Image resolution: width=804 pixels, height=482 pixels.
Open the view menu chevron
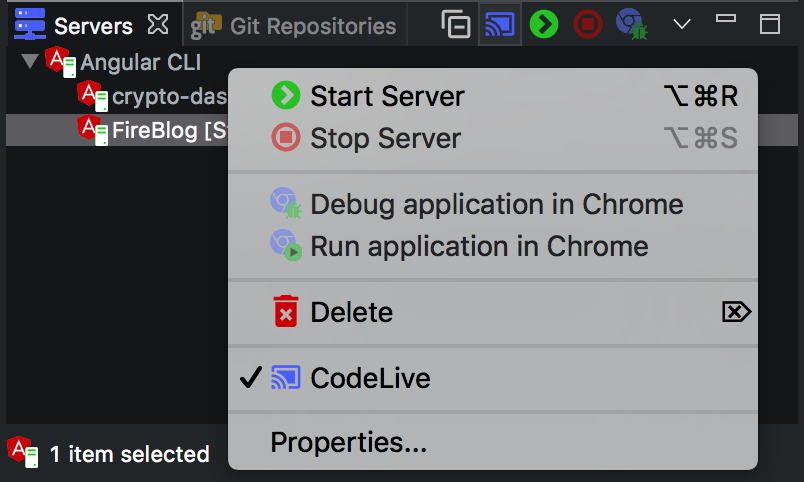tap(681, 24)
